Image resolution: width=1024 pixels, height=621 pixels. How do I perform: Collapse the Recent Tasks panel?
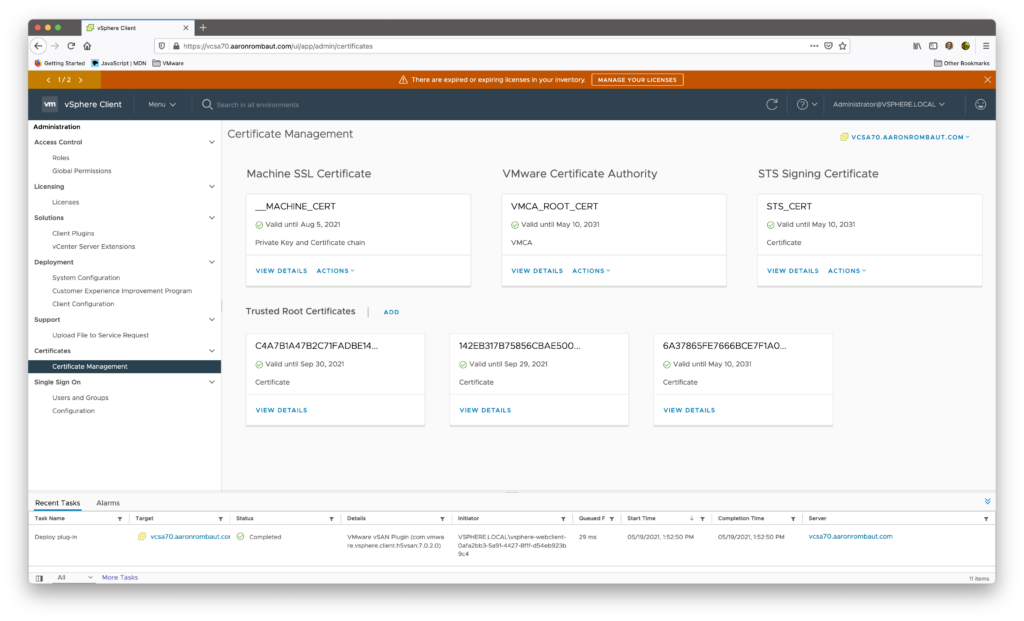[x=987, y=501]
